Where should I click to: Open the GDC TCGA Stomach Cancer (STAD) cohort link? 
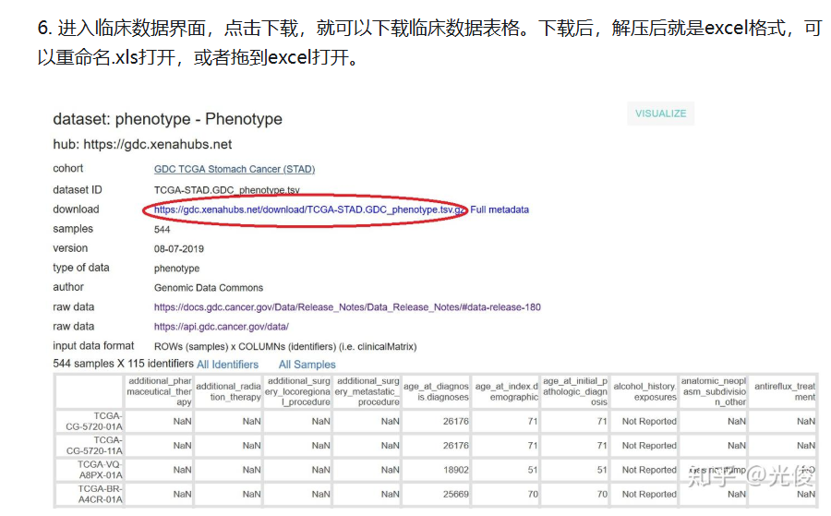pyautogui.click(x=234, y=169)
